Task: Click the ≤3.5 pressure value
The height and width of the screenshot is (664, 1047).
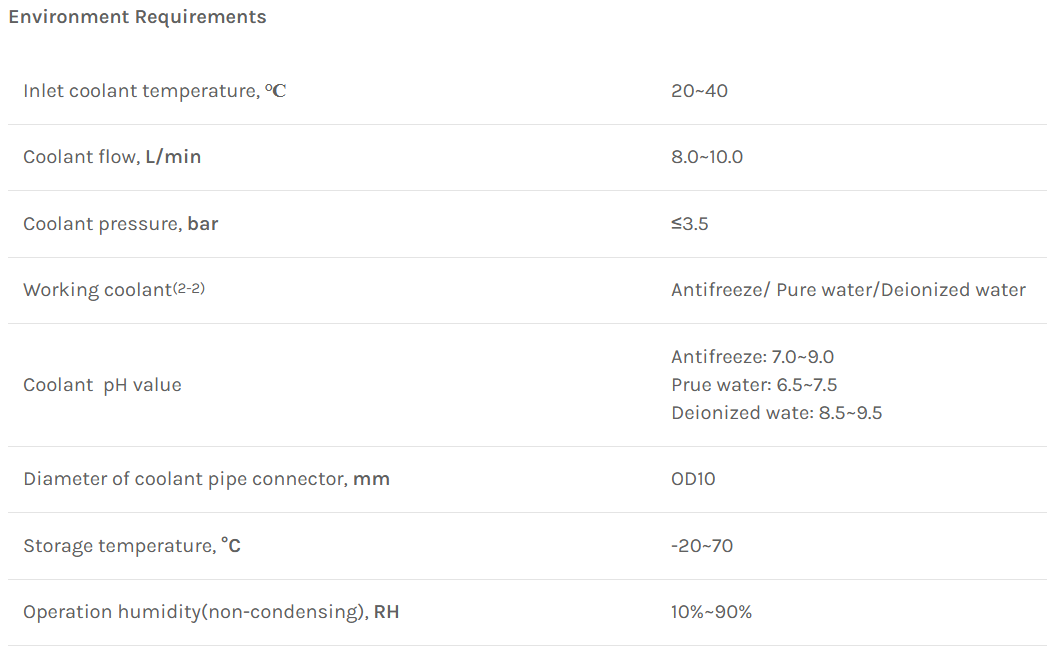Action: click(x=689, y=224)
